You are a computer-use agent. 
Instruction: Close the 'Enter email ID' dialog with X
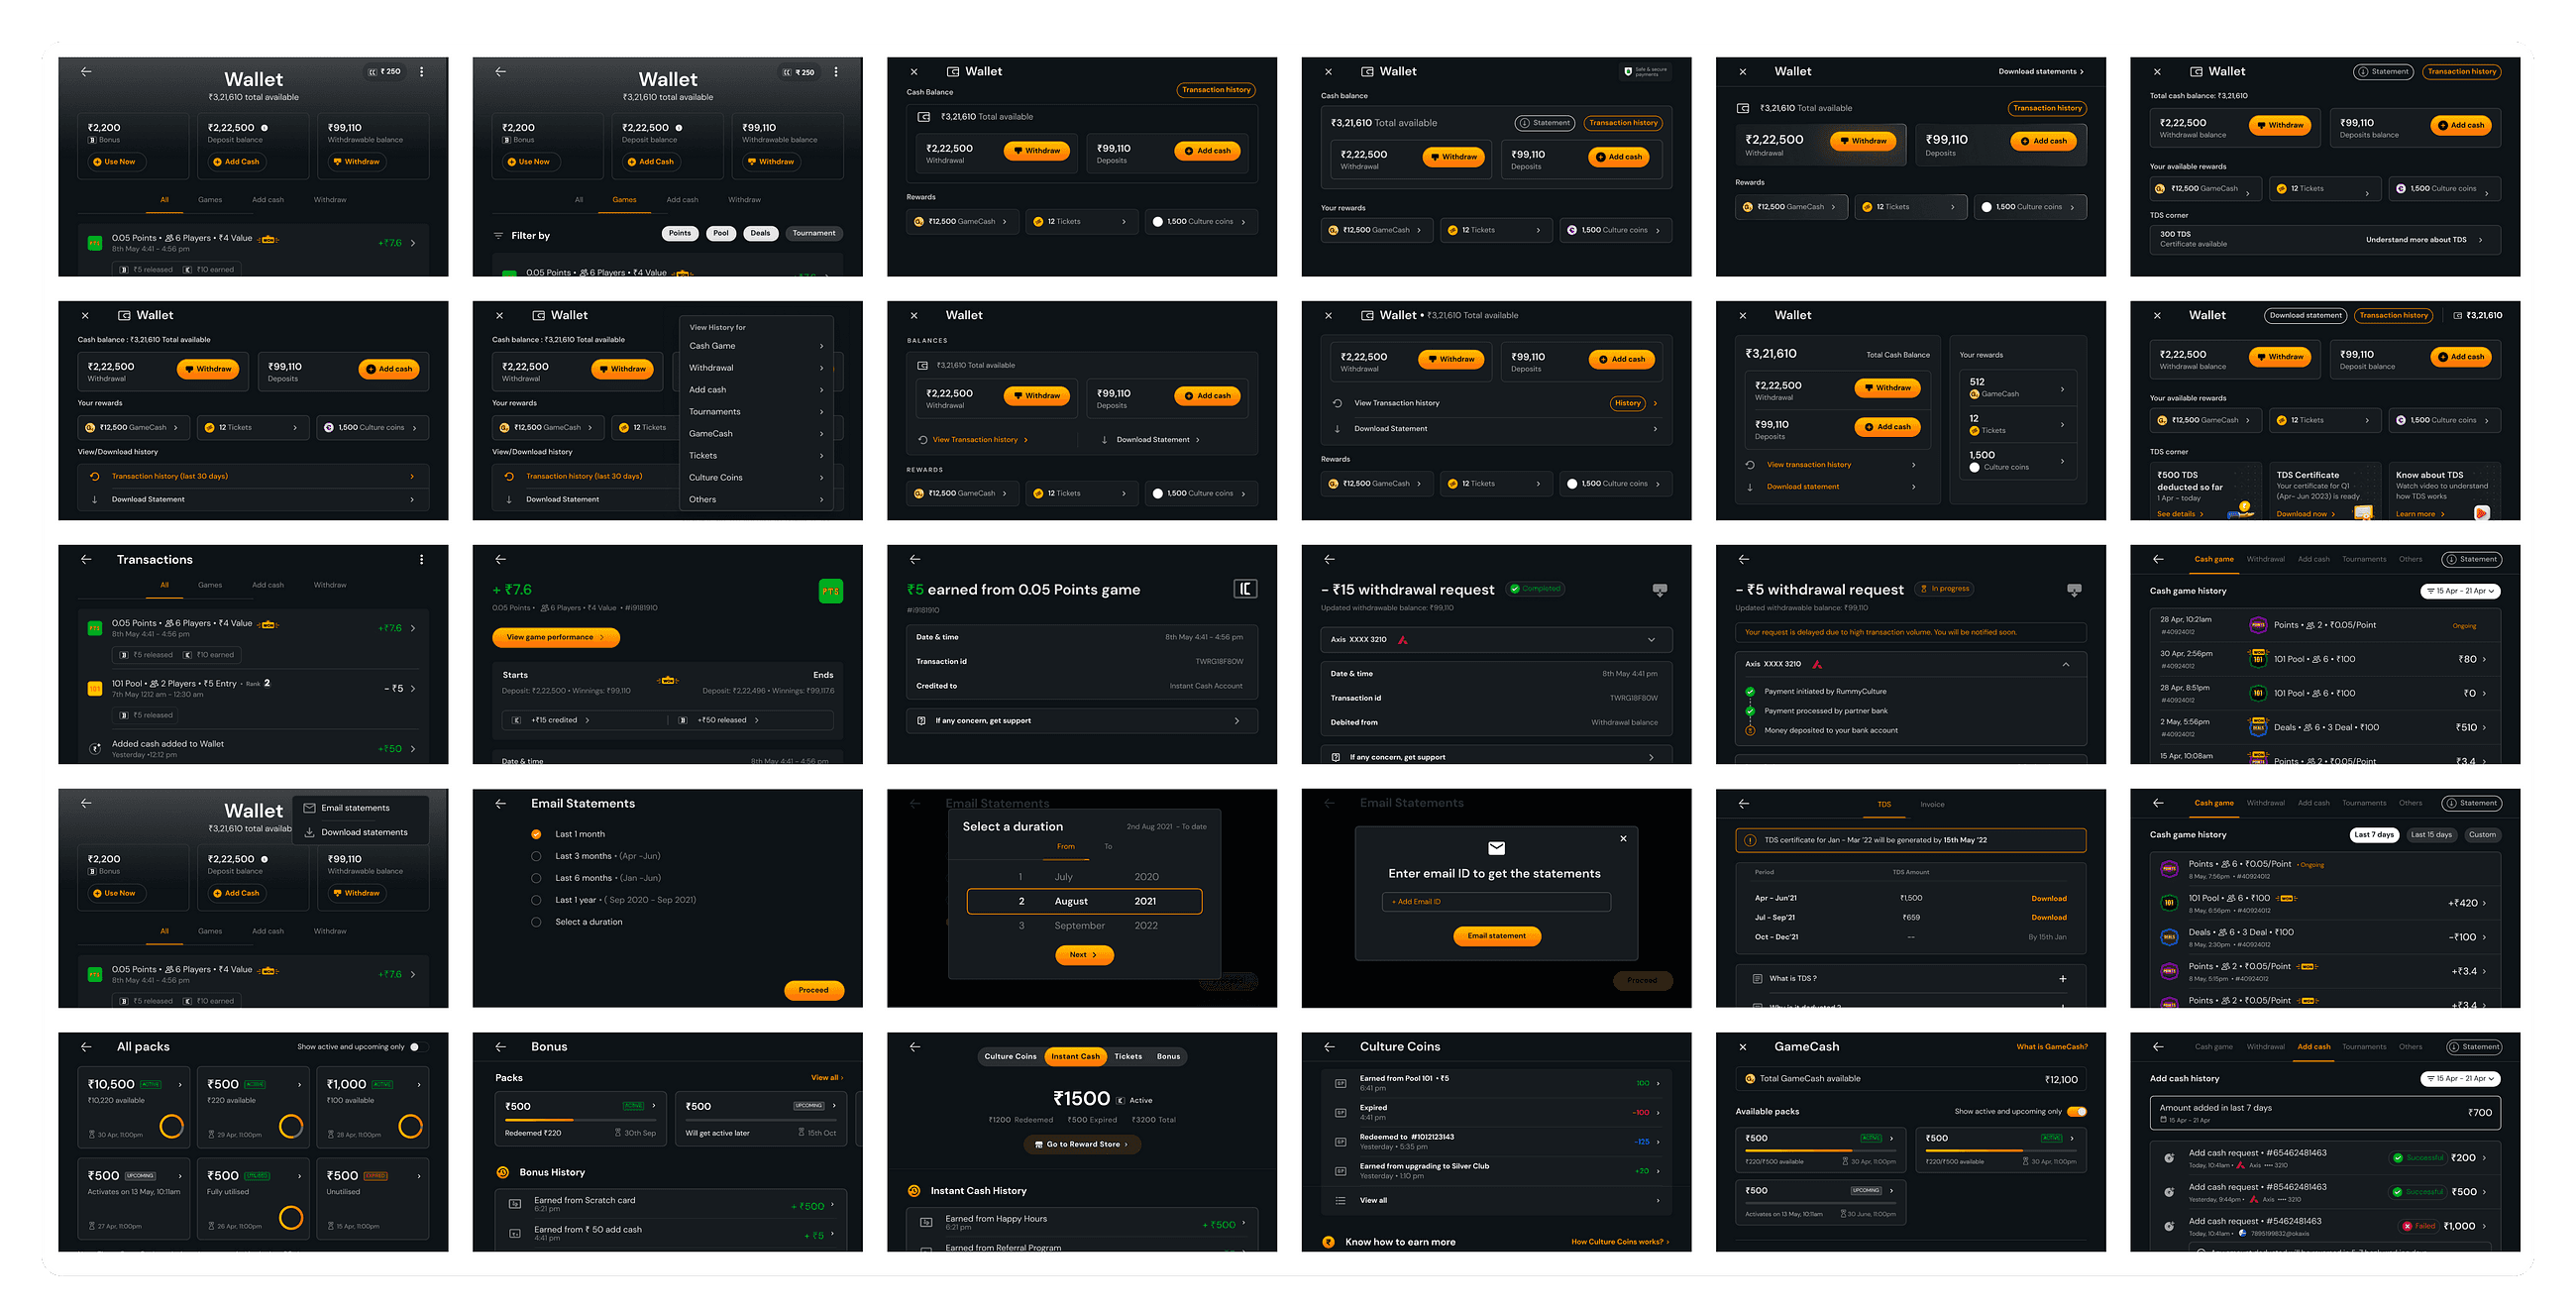[1623, 838]
